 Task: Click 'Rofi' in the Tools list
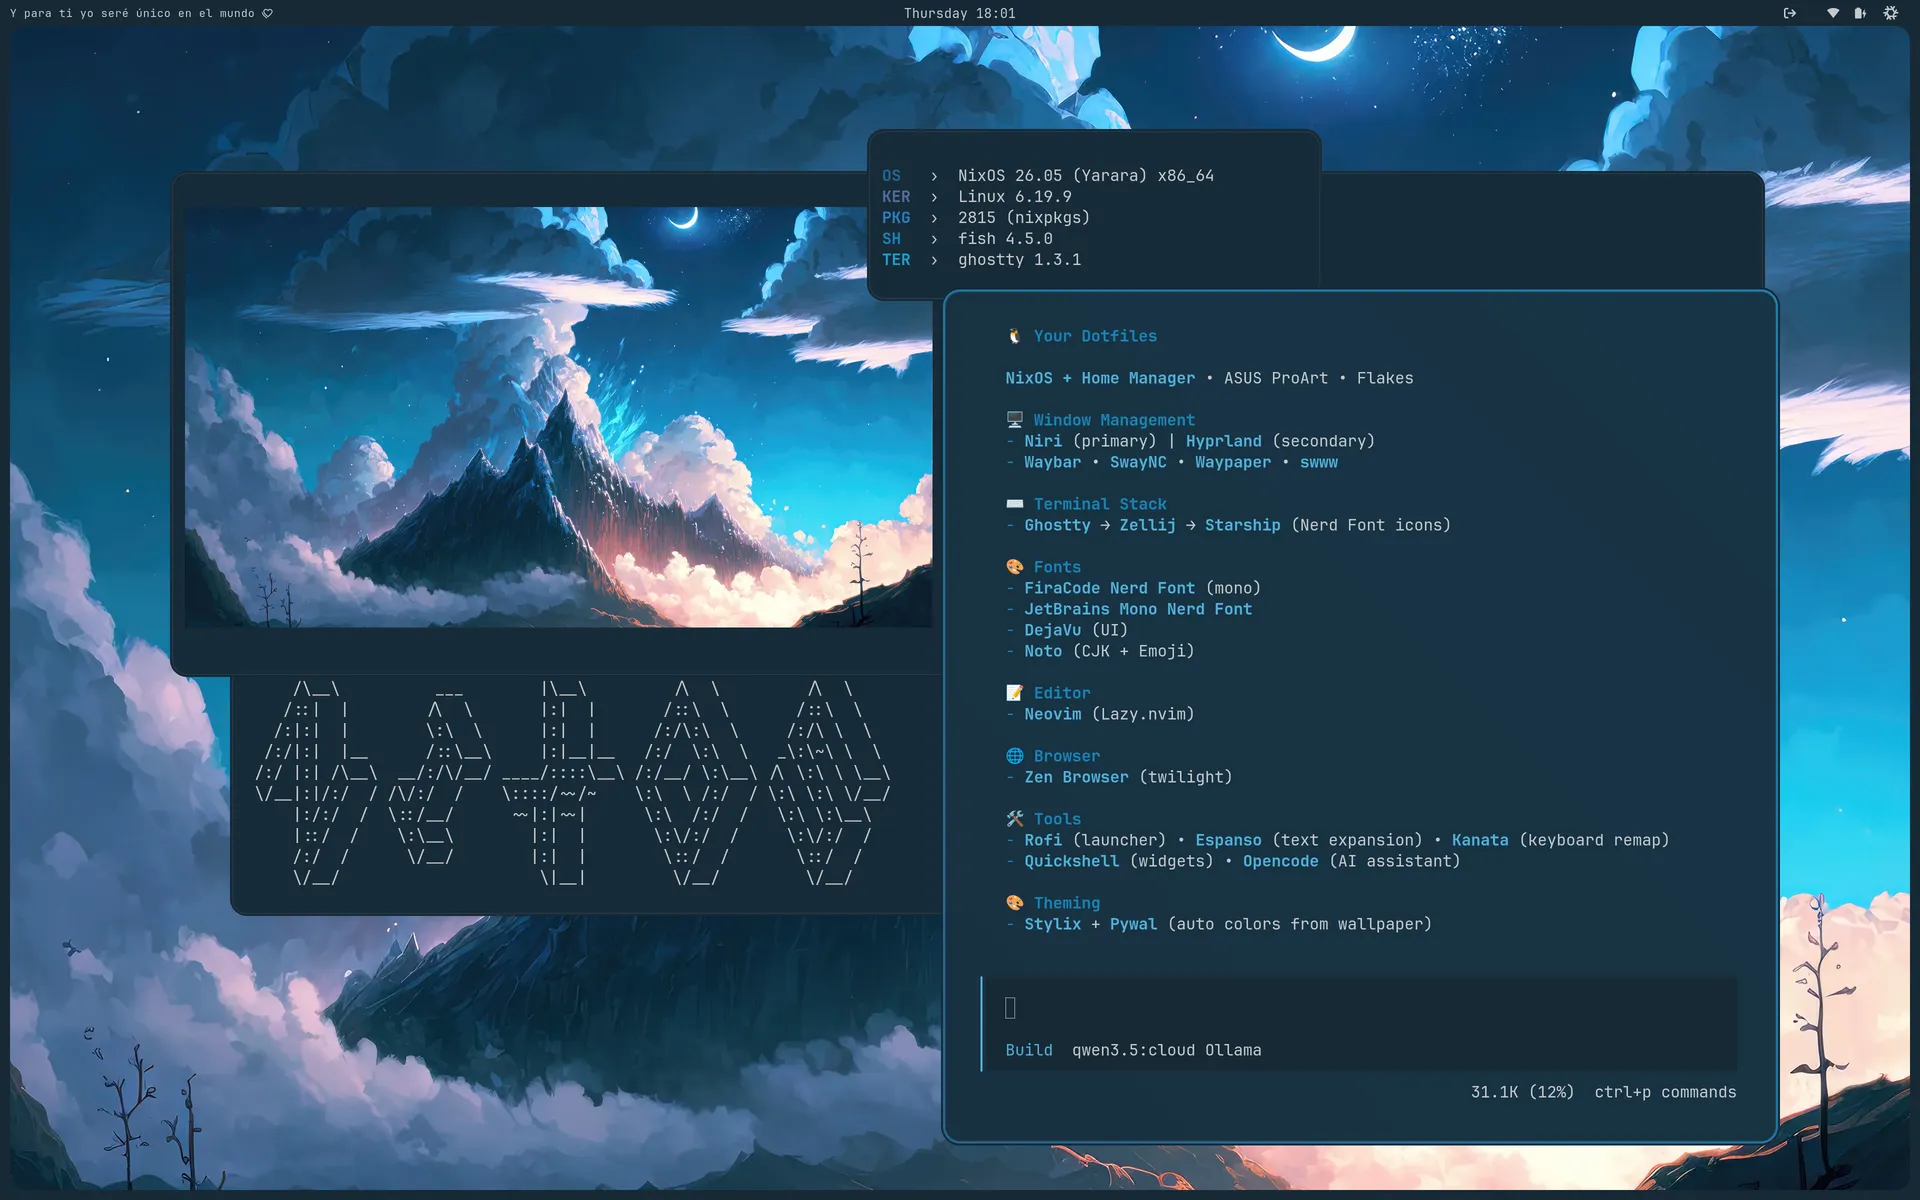click(1043, 840)
